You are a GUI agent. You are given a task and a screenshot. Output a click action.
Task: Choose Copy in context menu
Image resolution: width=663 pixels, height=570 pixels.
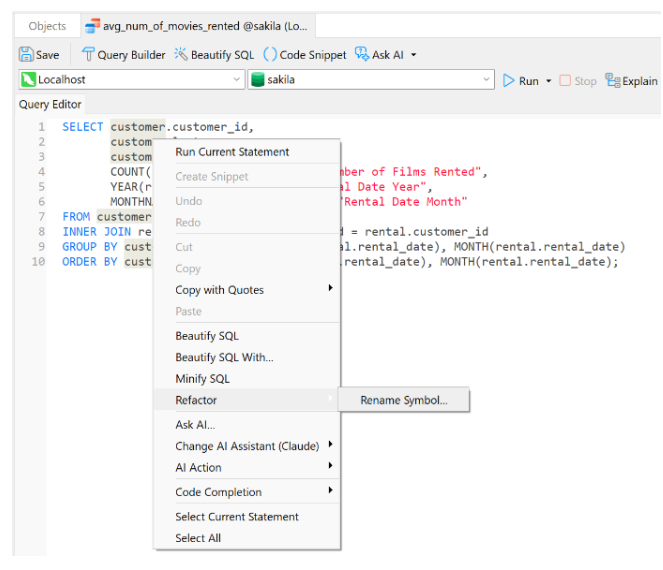coord(247,269)
